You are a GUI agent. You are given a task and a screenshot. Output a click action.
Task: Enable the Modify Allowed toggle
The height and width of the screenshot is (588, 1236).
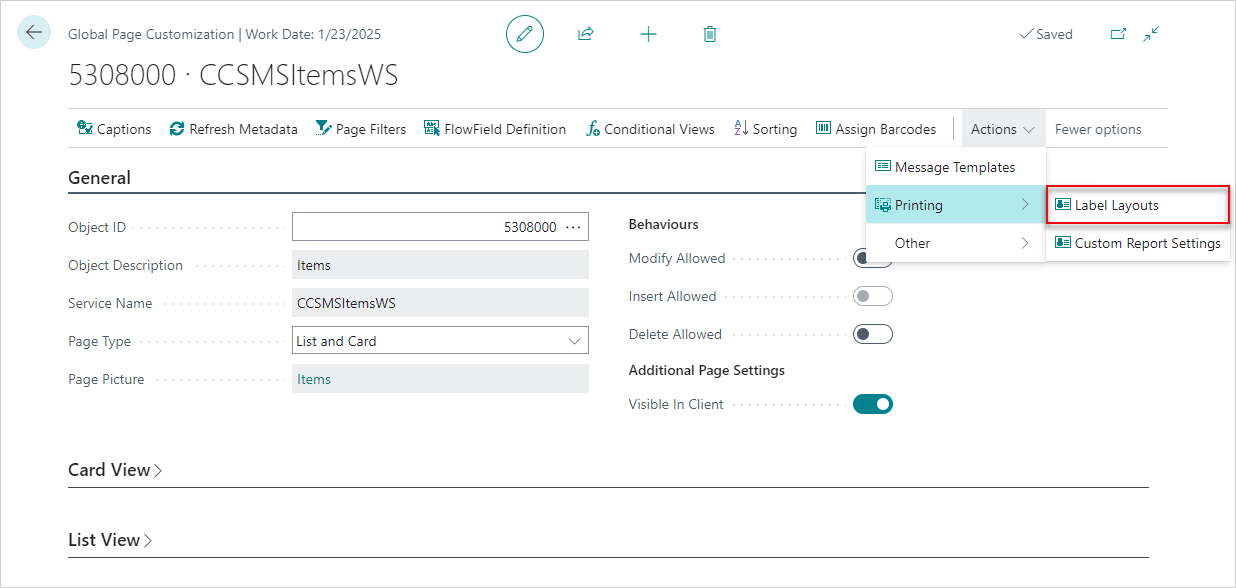click(x=872, y=257)
